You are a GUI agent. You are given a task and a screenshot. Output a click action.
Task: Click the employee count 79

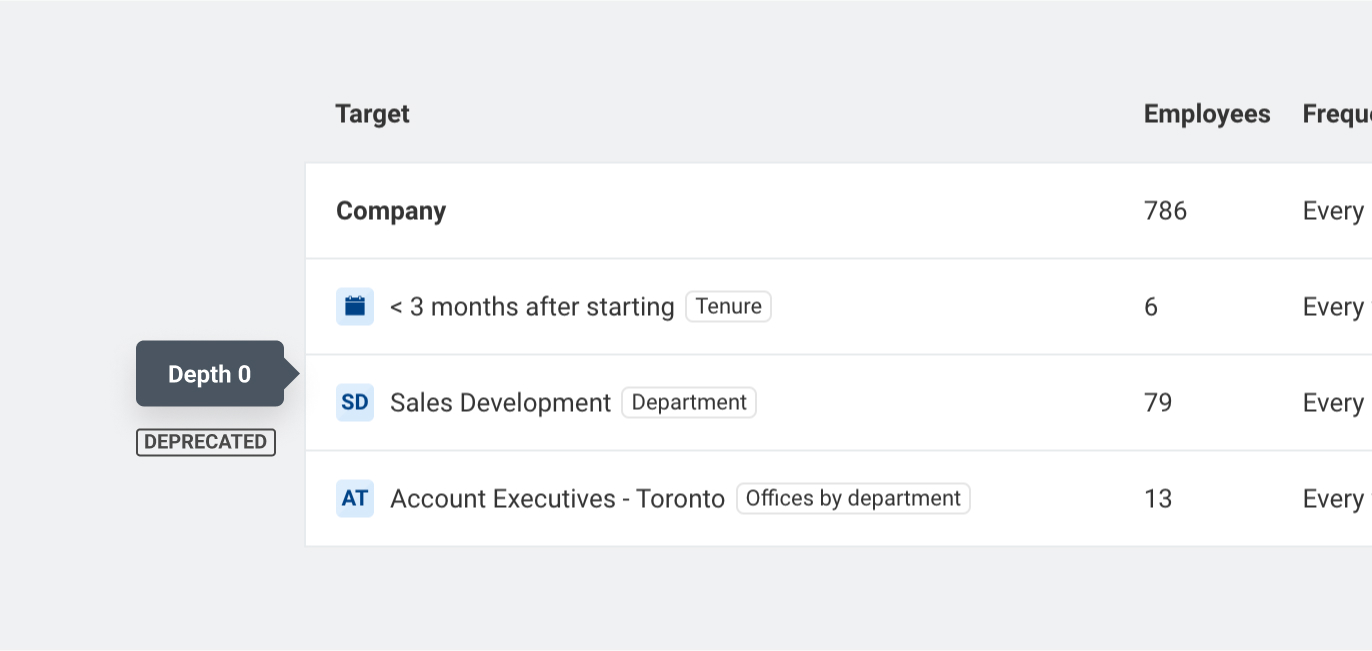(x=1157, y=402)
